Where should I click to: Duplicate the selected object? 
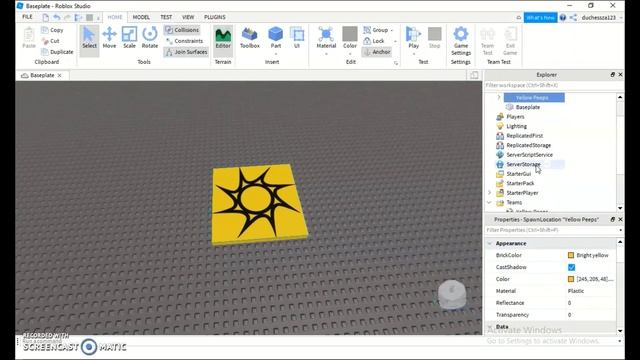[x=57, y=52]
